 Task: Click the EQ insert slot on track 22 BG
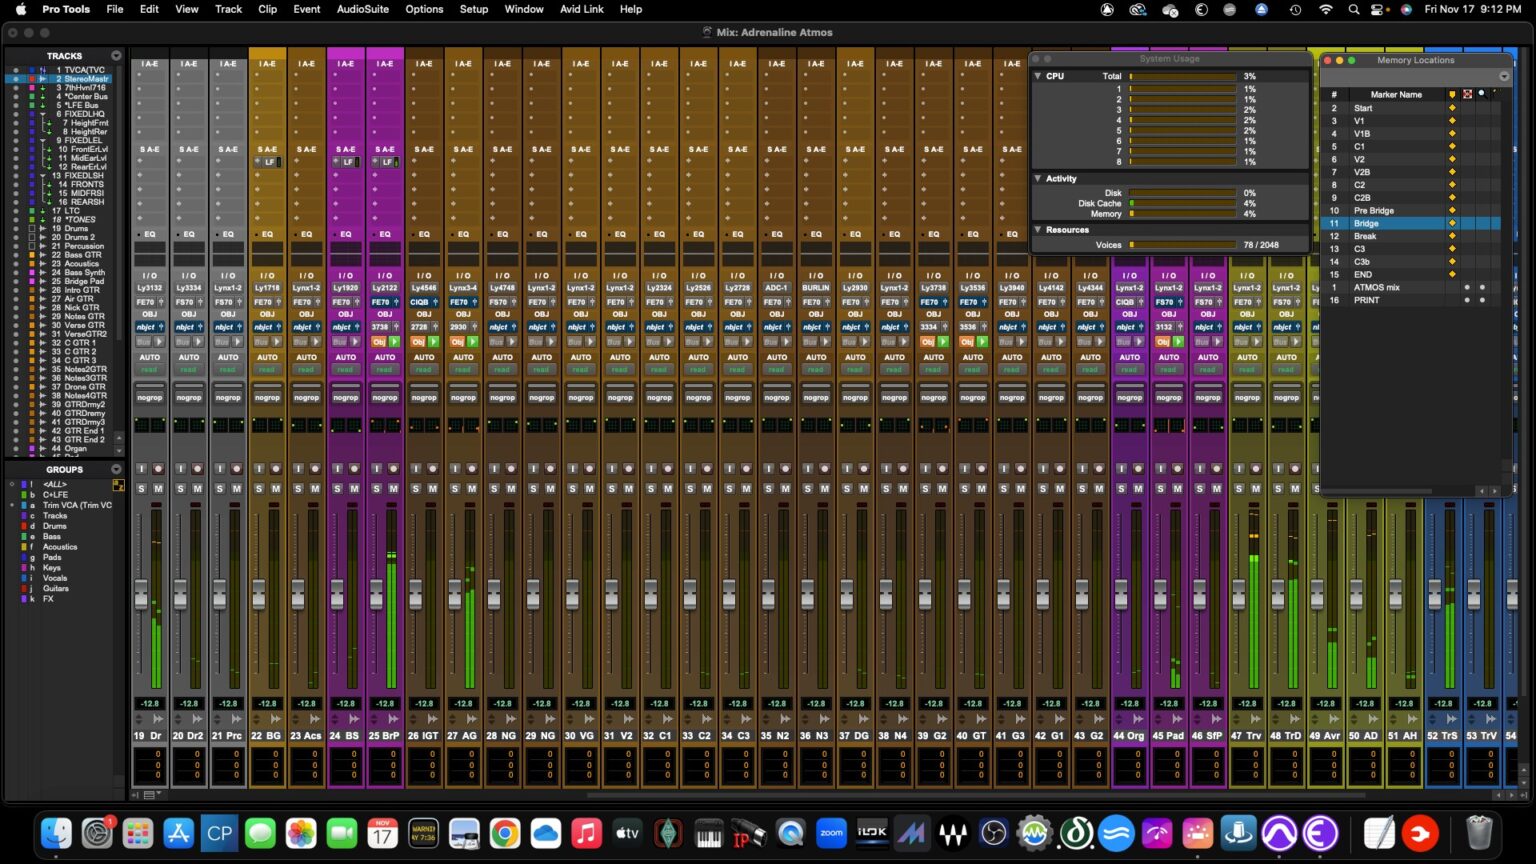point(267,234)
